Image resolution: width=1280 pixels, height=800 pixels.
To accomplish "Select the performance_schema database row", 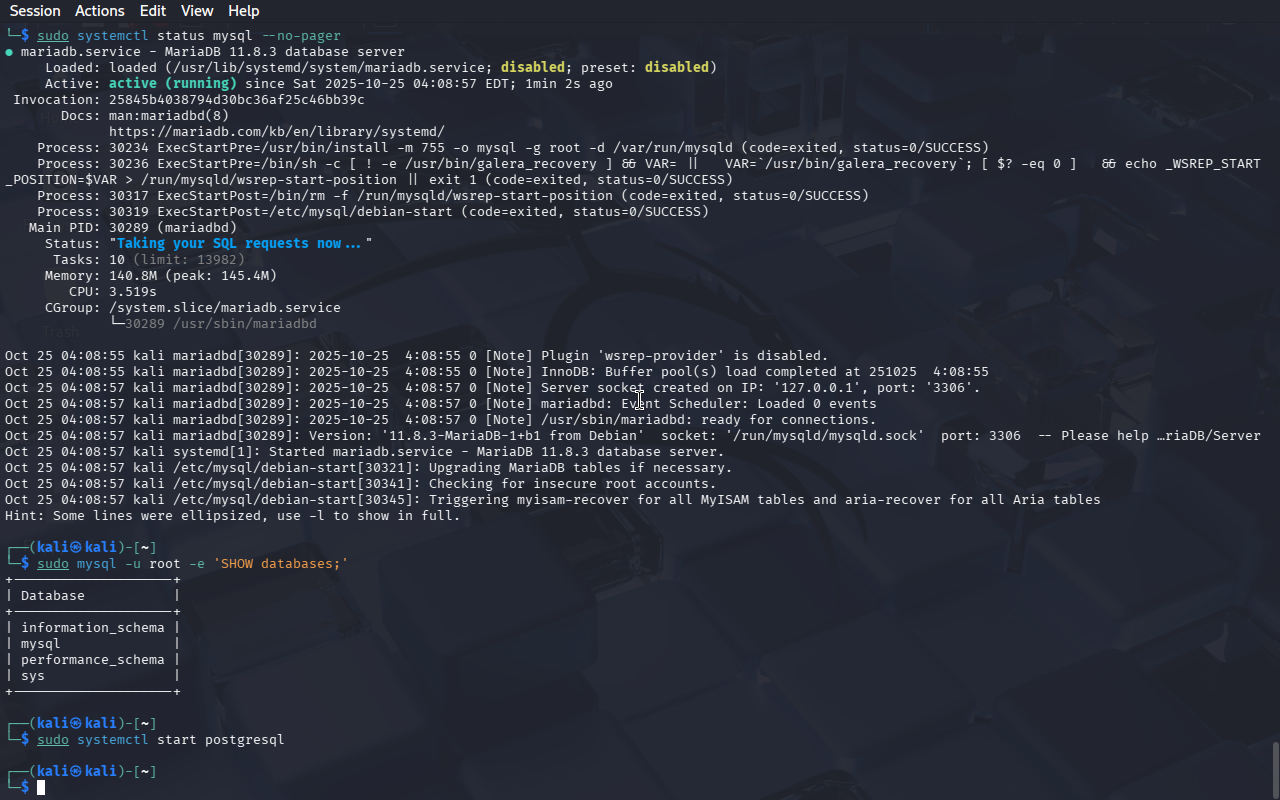I will coord(92,660).
